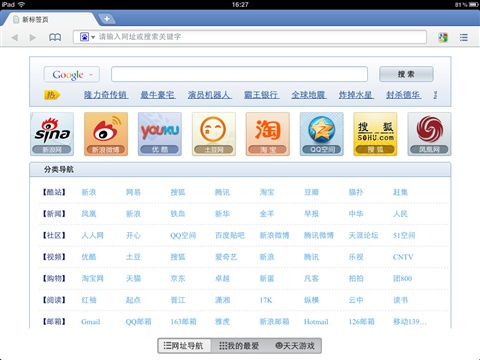Viewport: 480px width, 360px height.
Task: Go back with the left arrow icon
Action: (x=15, y=37)
